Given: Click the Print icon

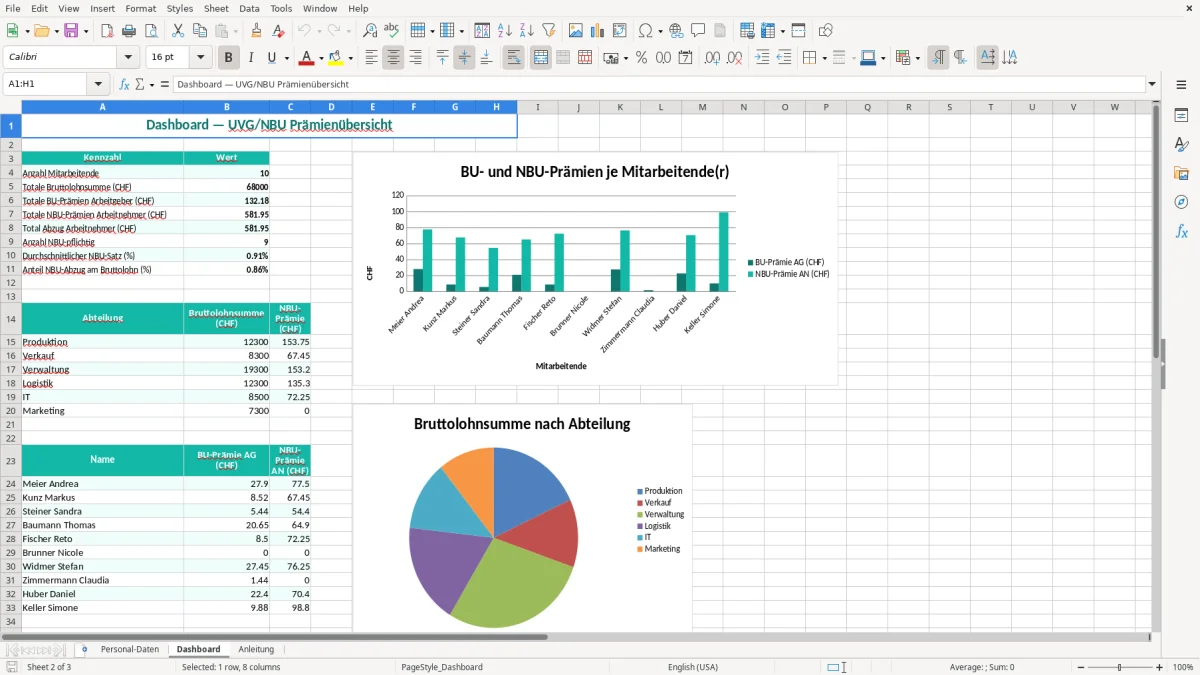Looking at the screenshot, I should (x=128, y=31).
